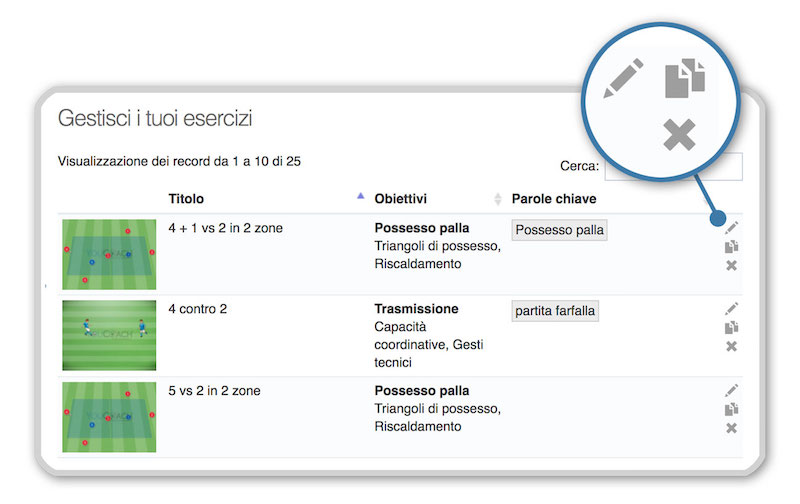Edit the 5 vs 2 in 2 zone exercise

[x=731, y=390]
